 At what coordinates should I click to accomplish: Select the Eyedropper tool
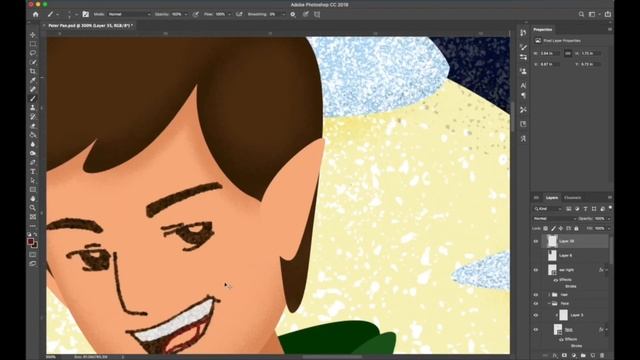pyautogui.click(x=33, y=80)
